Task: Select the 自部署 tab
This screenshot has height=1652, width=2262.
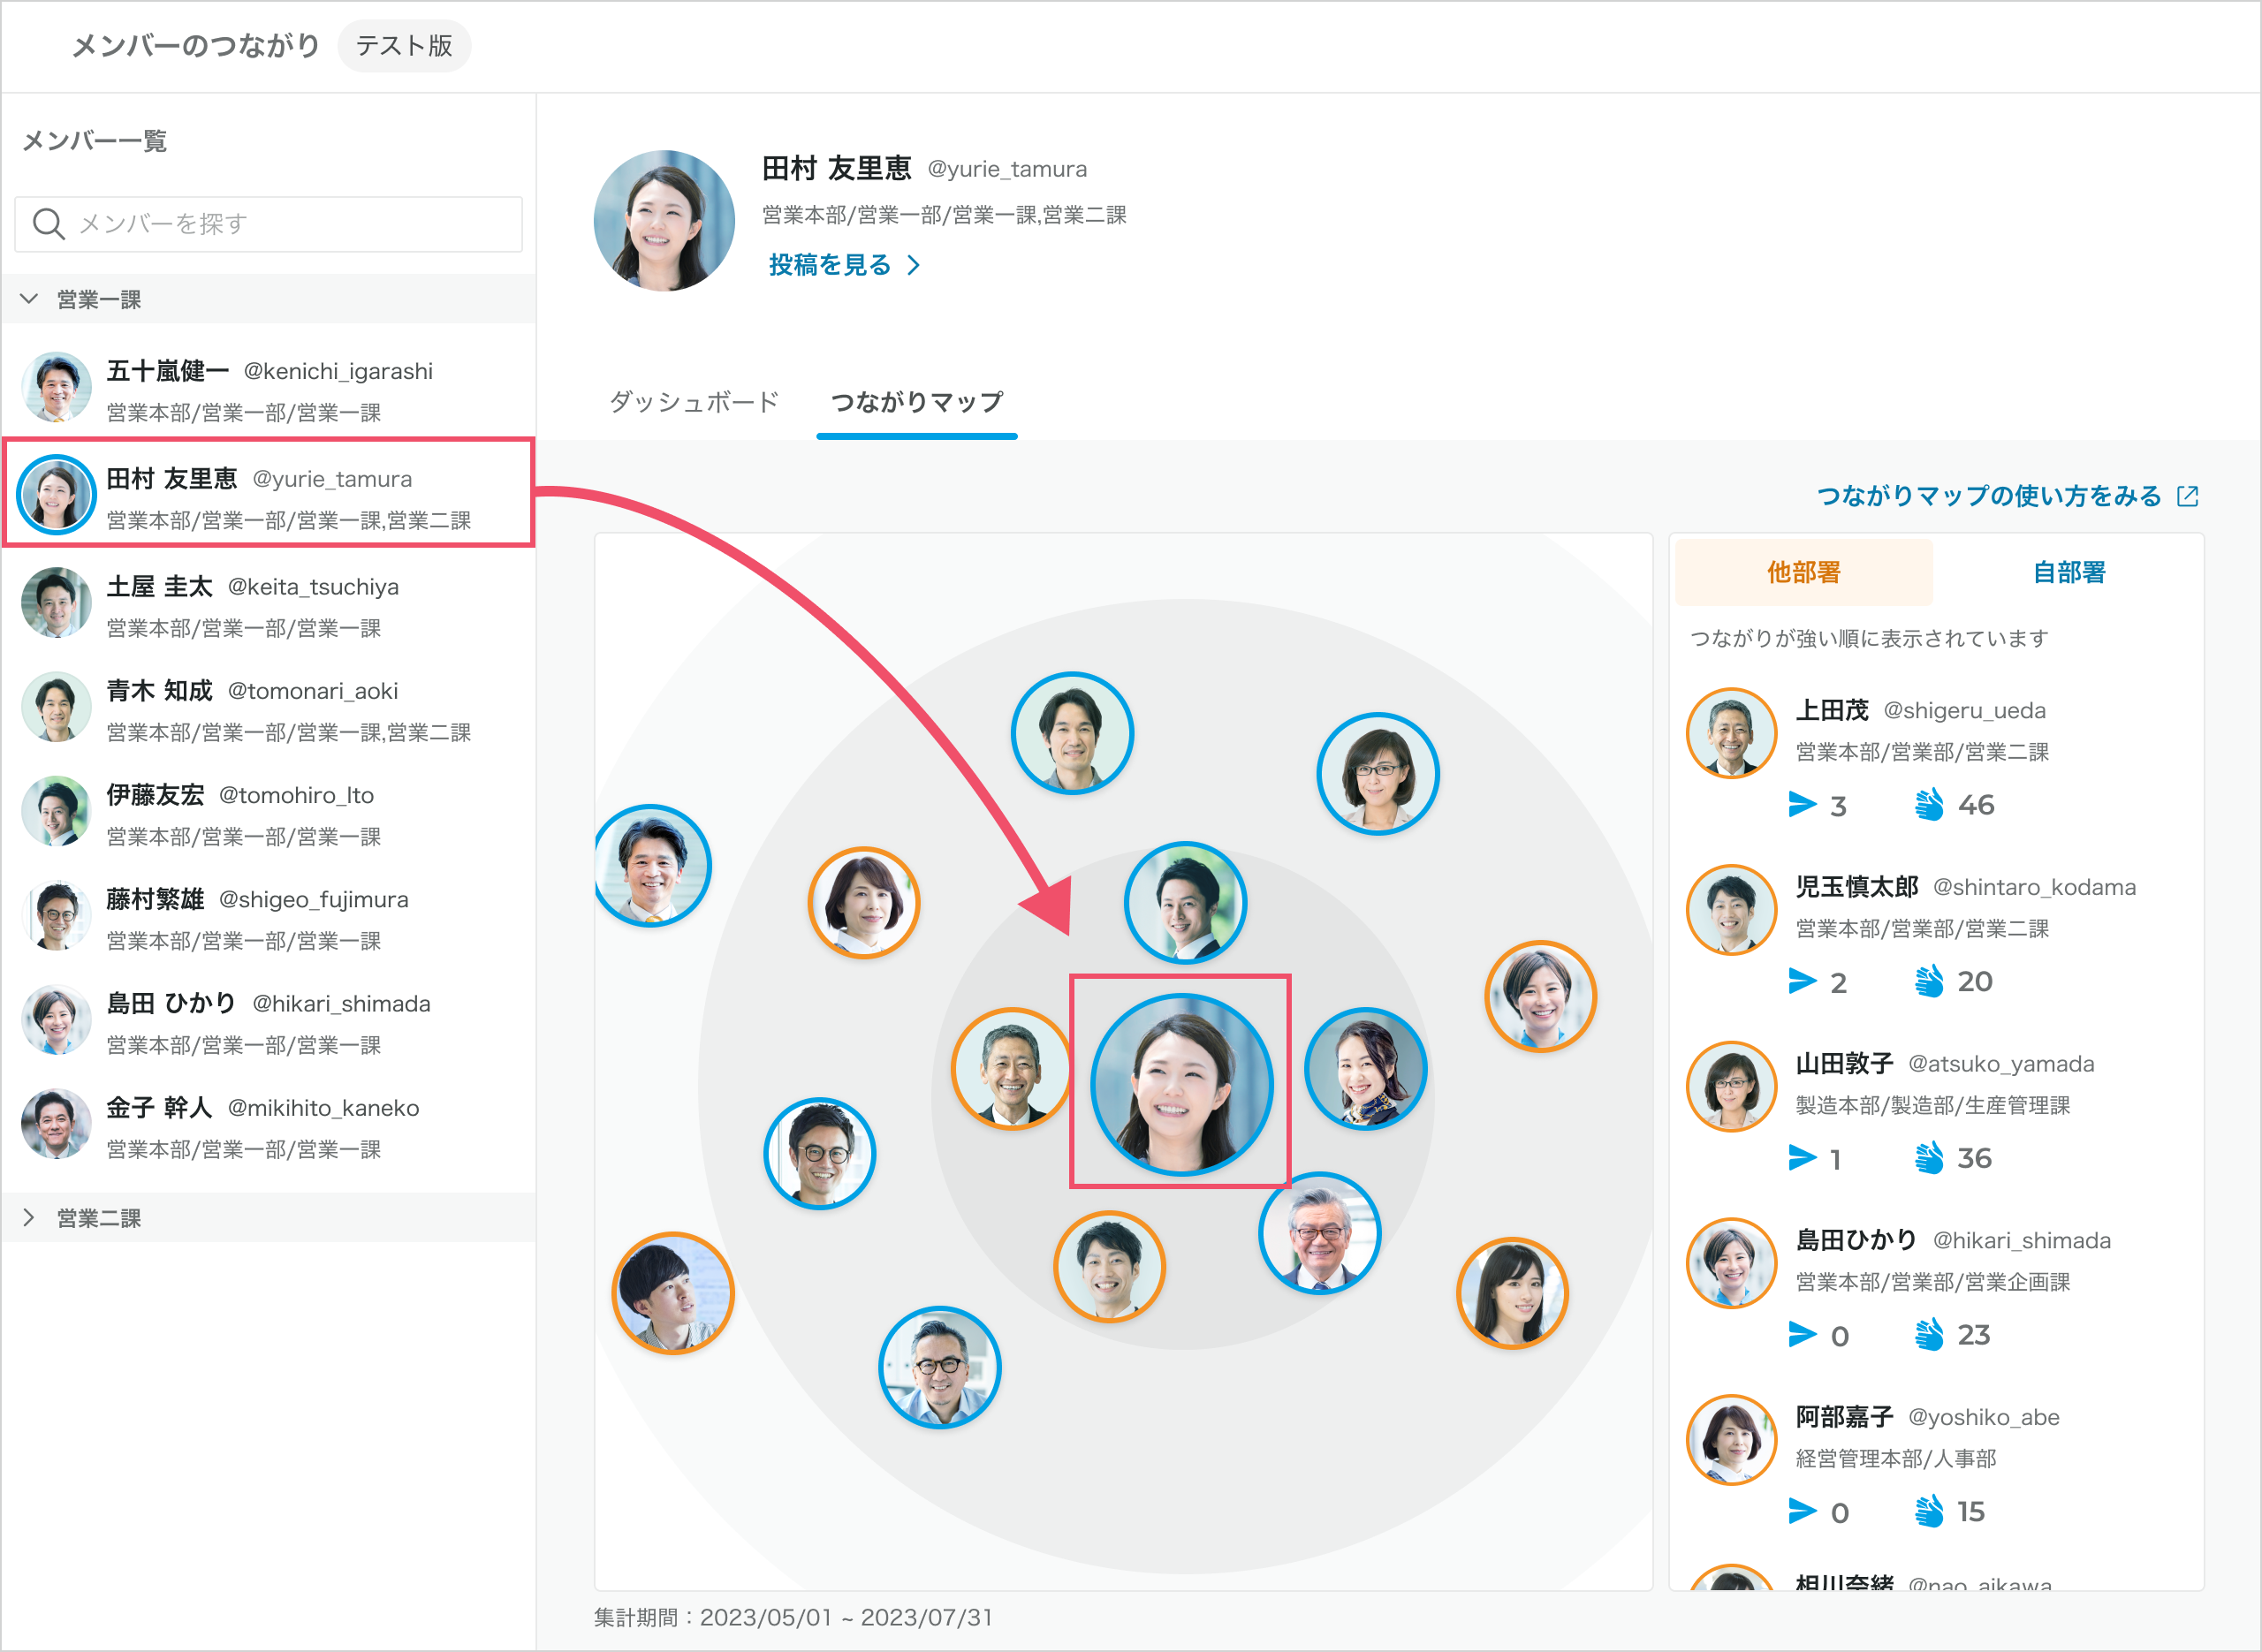Action: tap(2069, 572)
